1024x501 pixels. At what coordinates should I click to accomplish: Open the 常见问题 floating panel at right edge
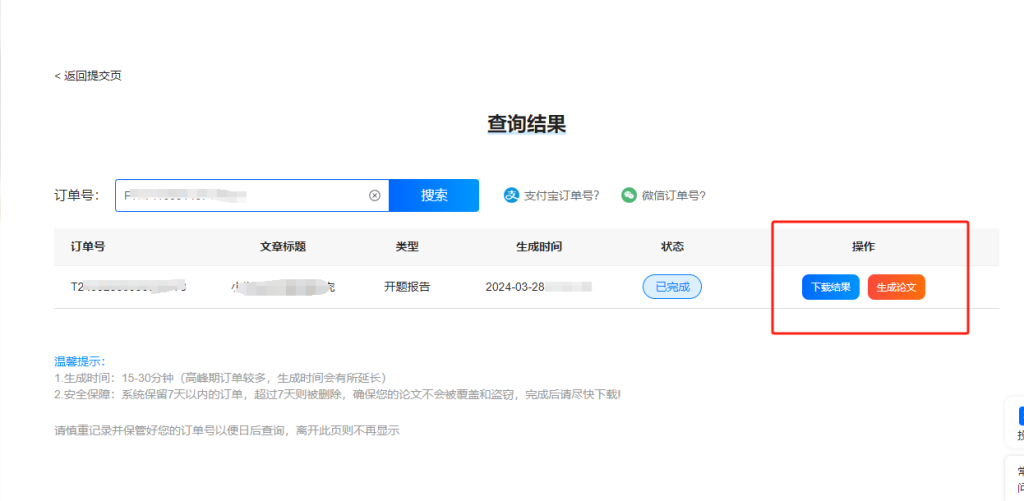coord(1018,478)
